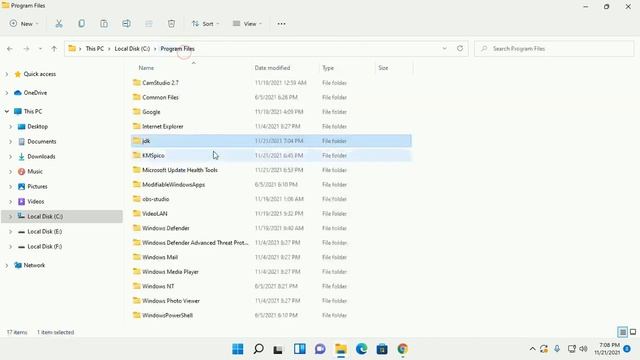The height and width of the screenshot is (360, 640).
Task: Click the Share icon in toolbar
Action: (x=149, y=24)
